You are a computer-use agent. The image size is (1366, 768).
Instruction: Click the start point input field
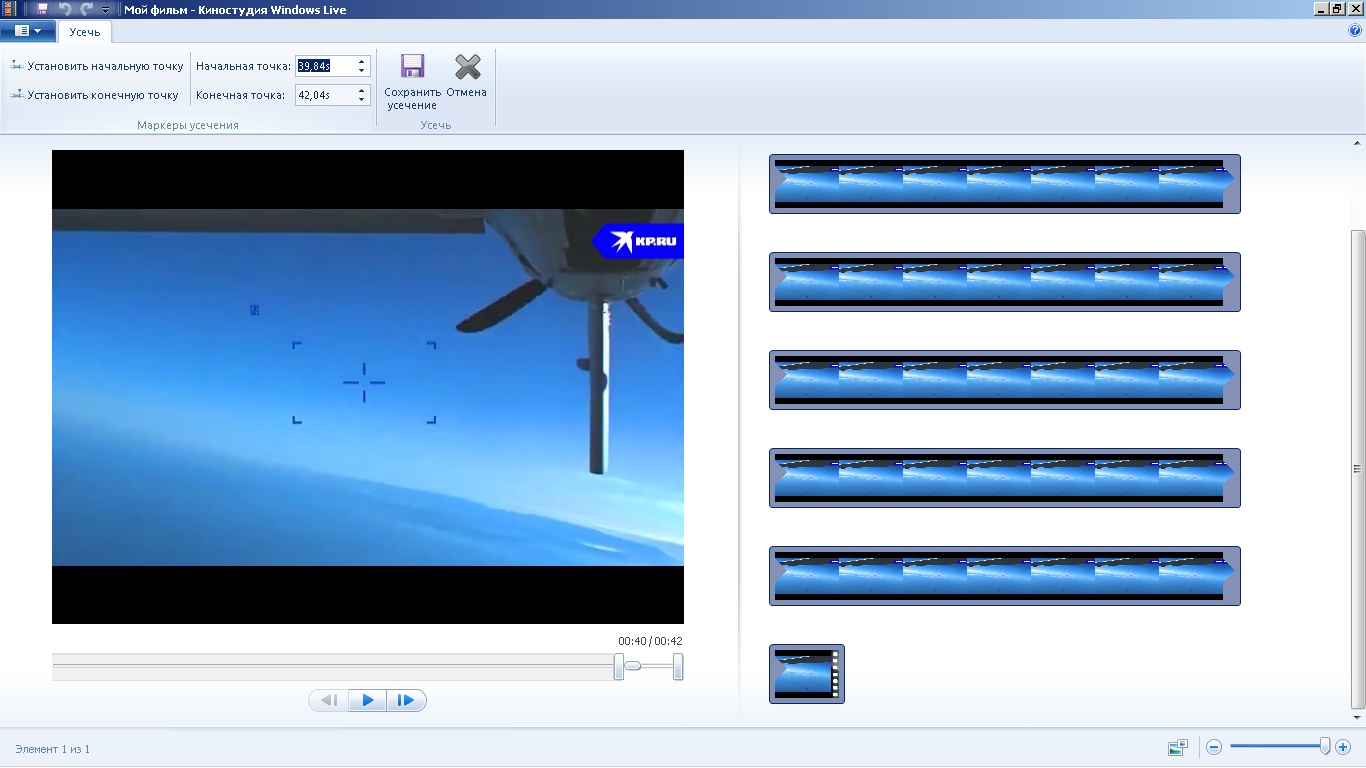324,66
